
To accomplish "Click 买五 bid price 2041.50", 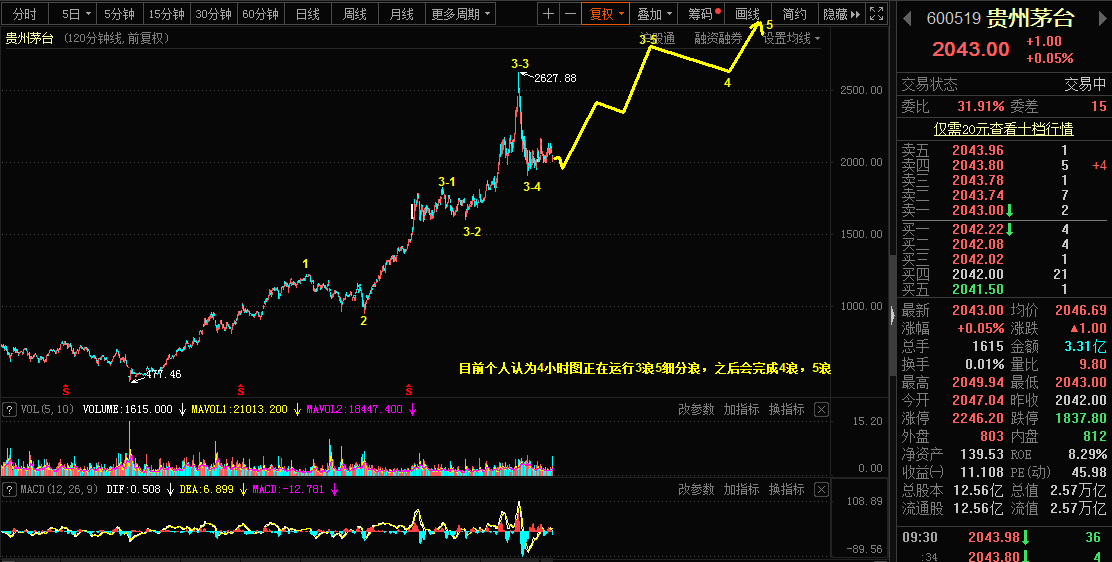I will tap(978, 290).
